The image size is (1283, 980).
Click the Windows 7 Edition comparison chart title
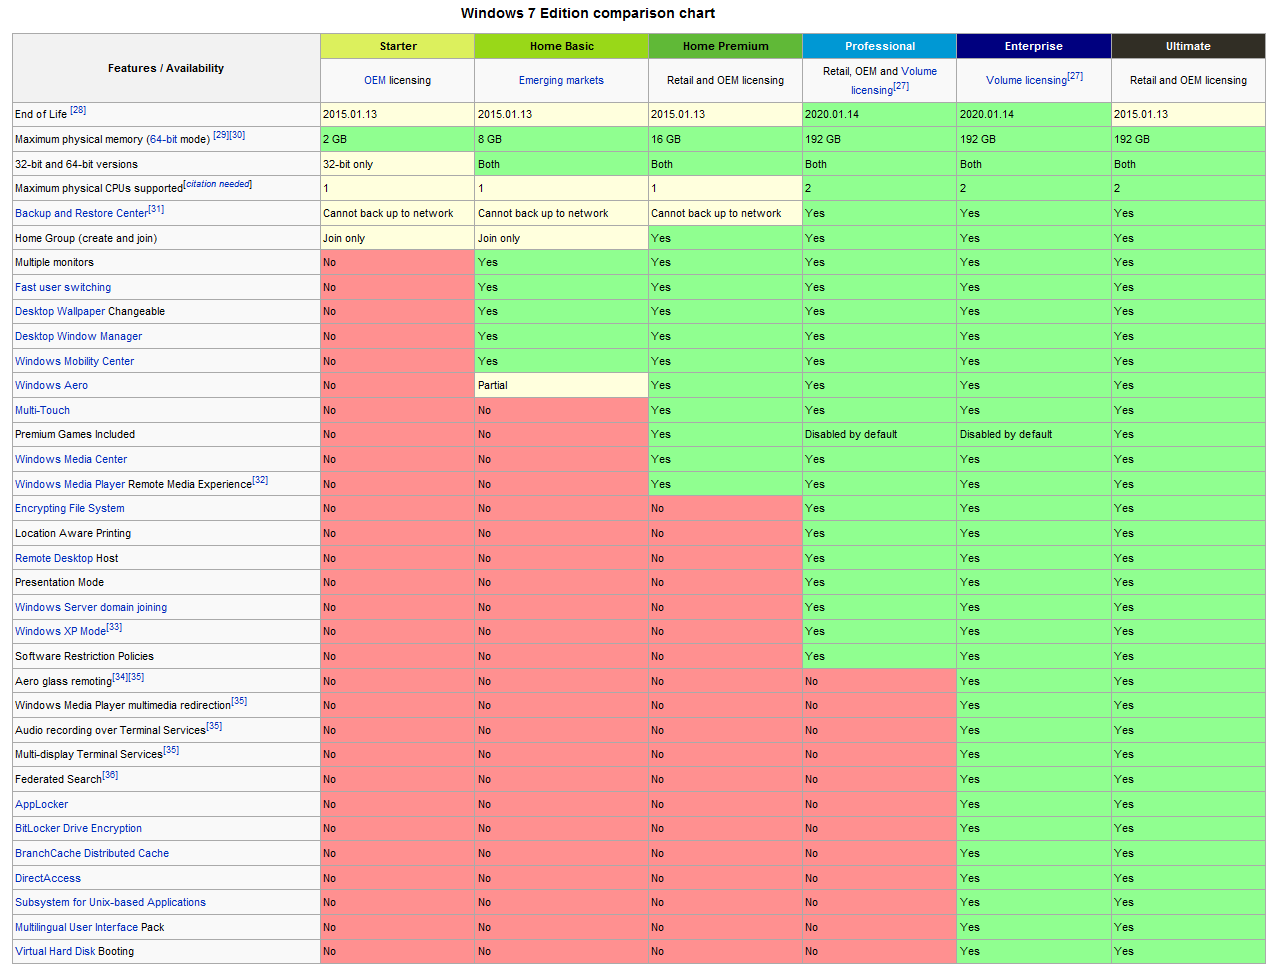[588, 13]
